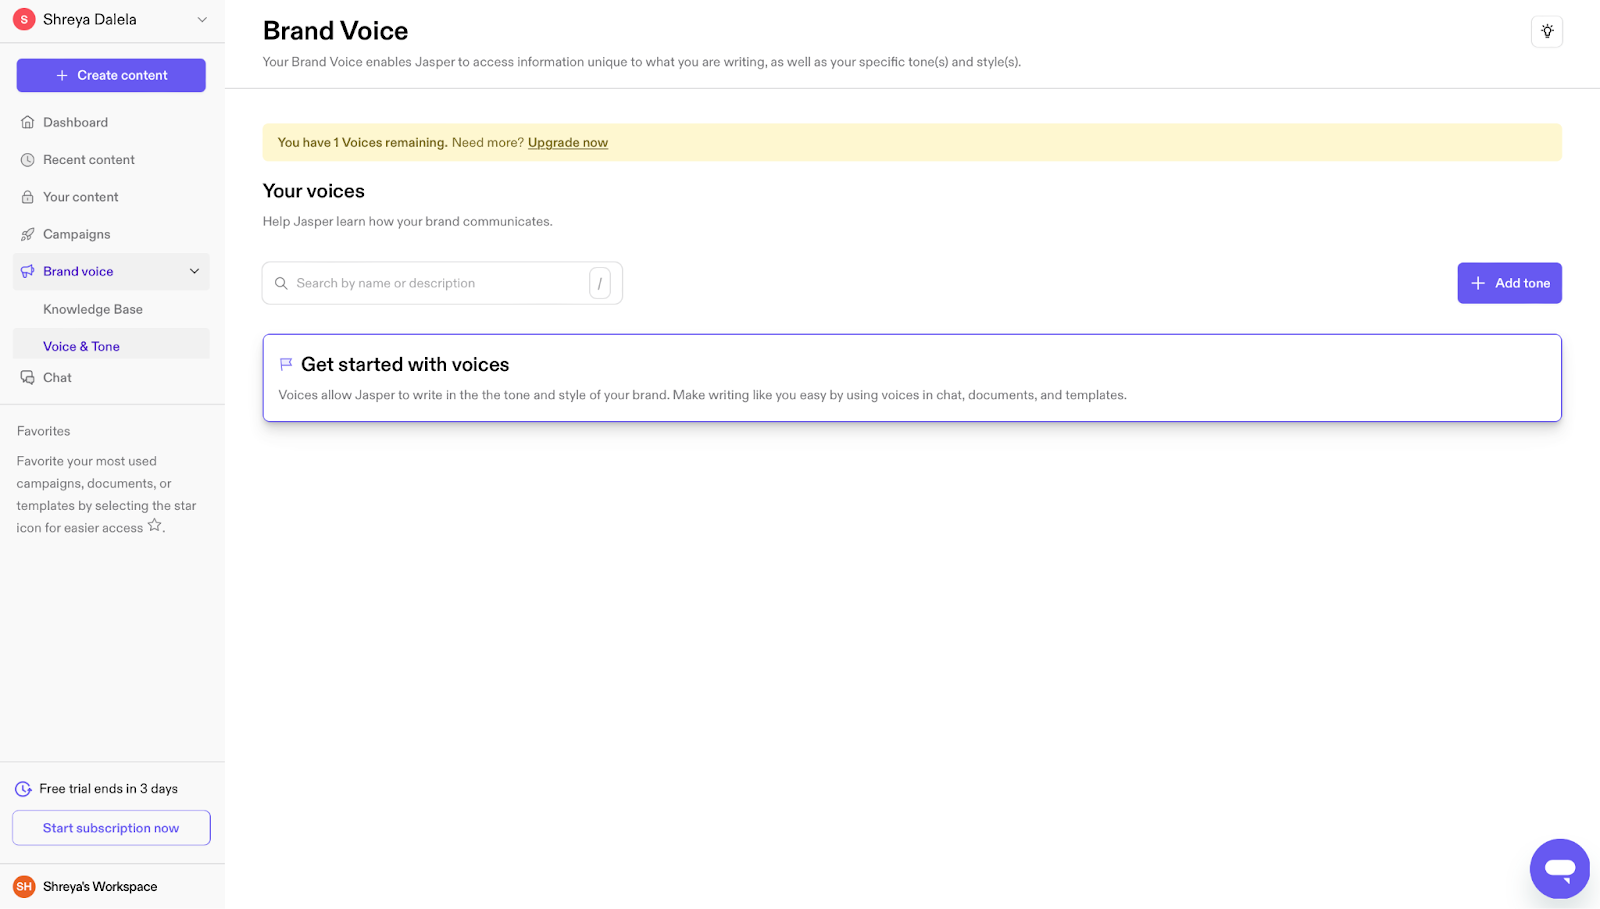Click Start subscription now button
1600x909 pixels.
(x=111, y=828)
